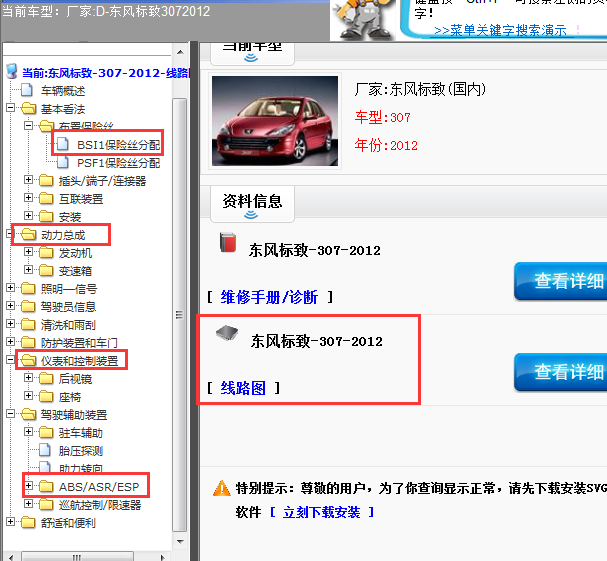Open the 车辆概述 document in the tree
The height and width of the screenshot is (561, 607).
[63, 91]
